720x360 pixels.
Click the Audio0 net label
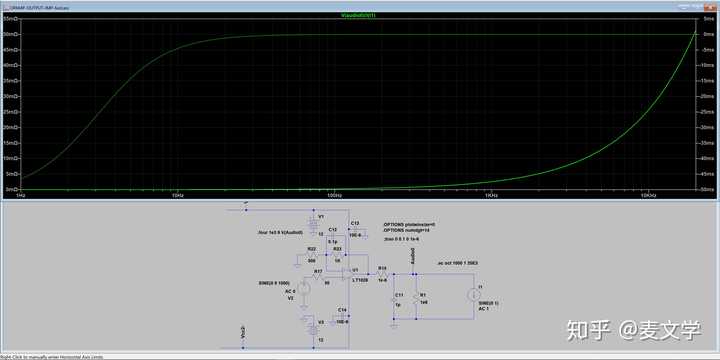pyautogui.click(x=413, y=256)
